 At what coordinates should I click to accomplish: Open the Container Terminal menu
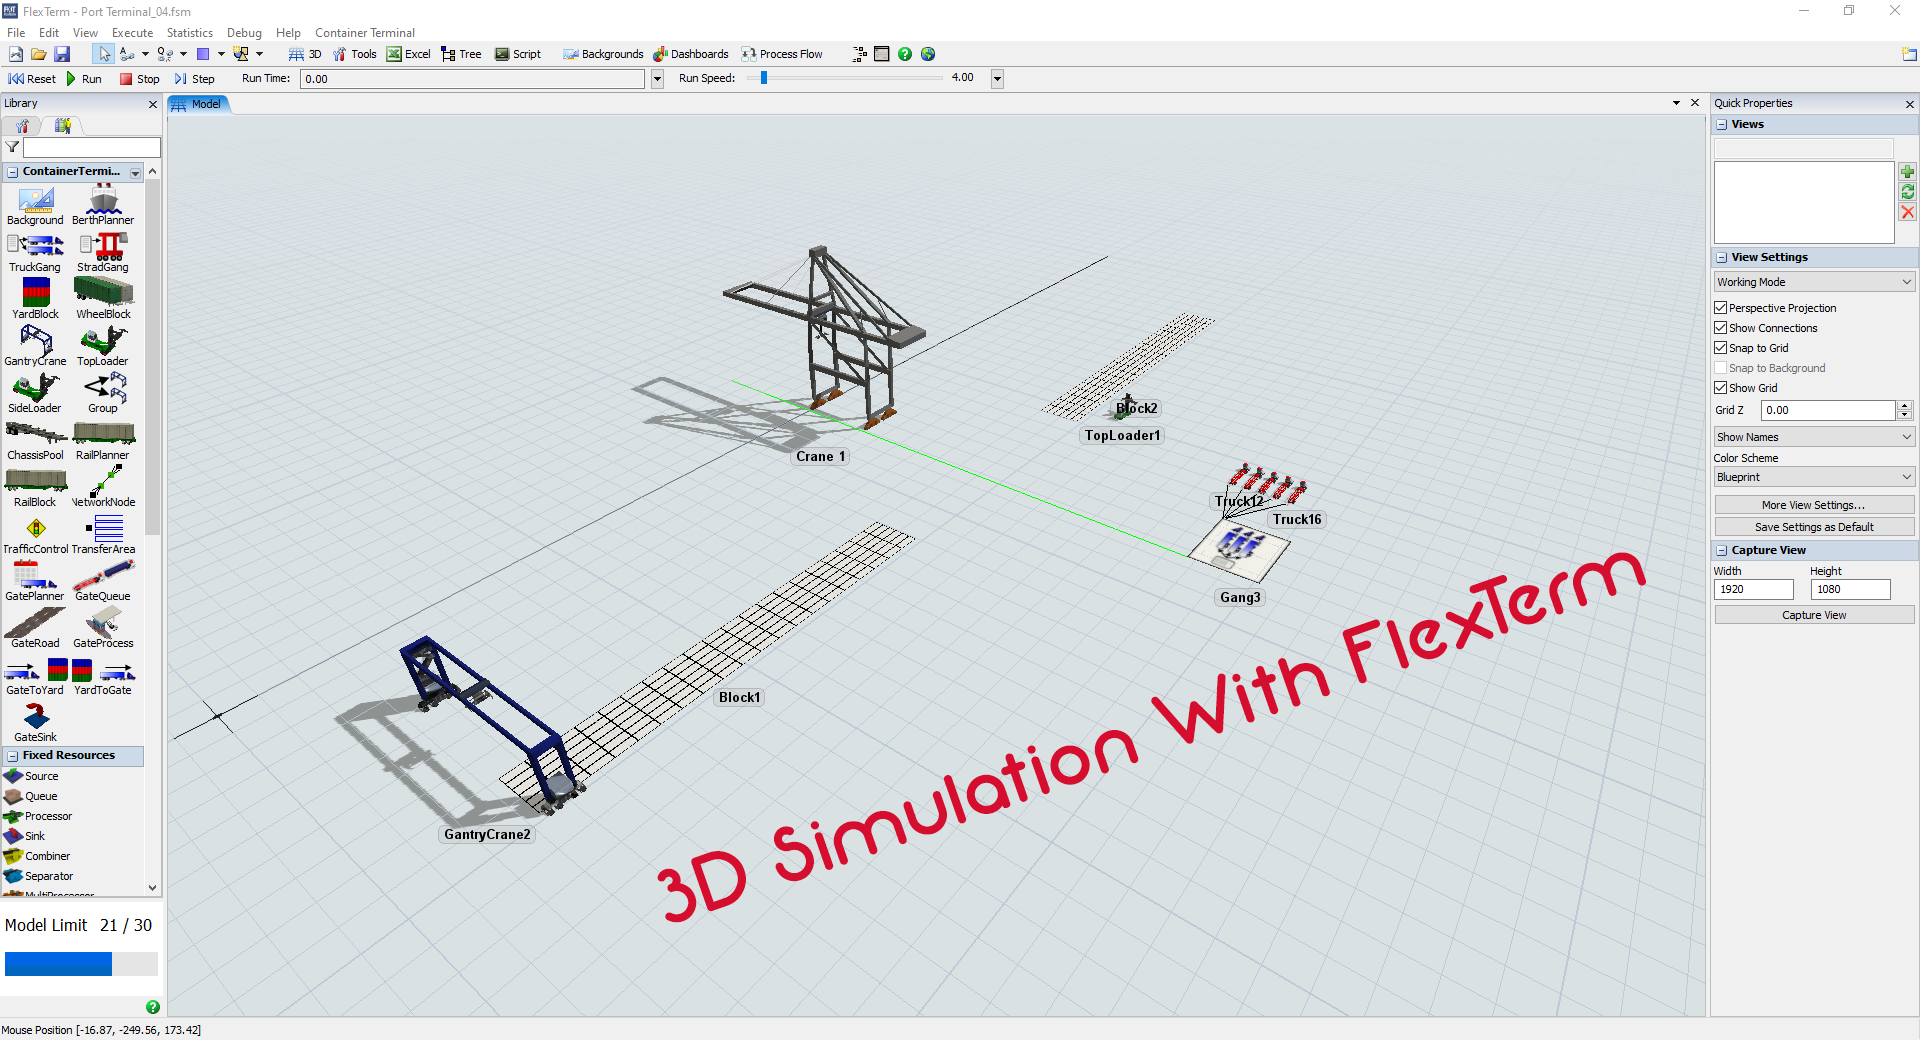(x=364, y=33)
